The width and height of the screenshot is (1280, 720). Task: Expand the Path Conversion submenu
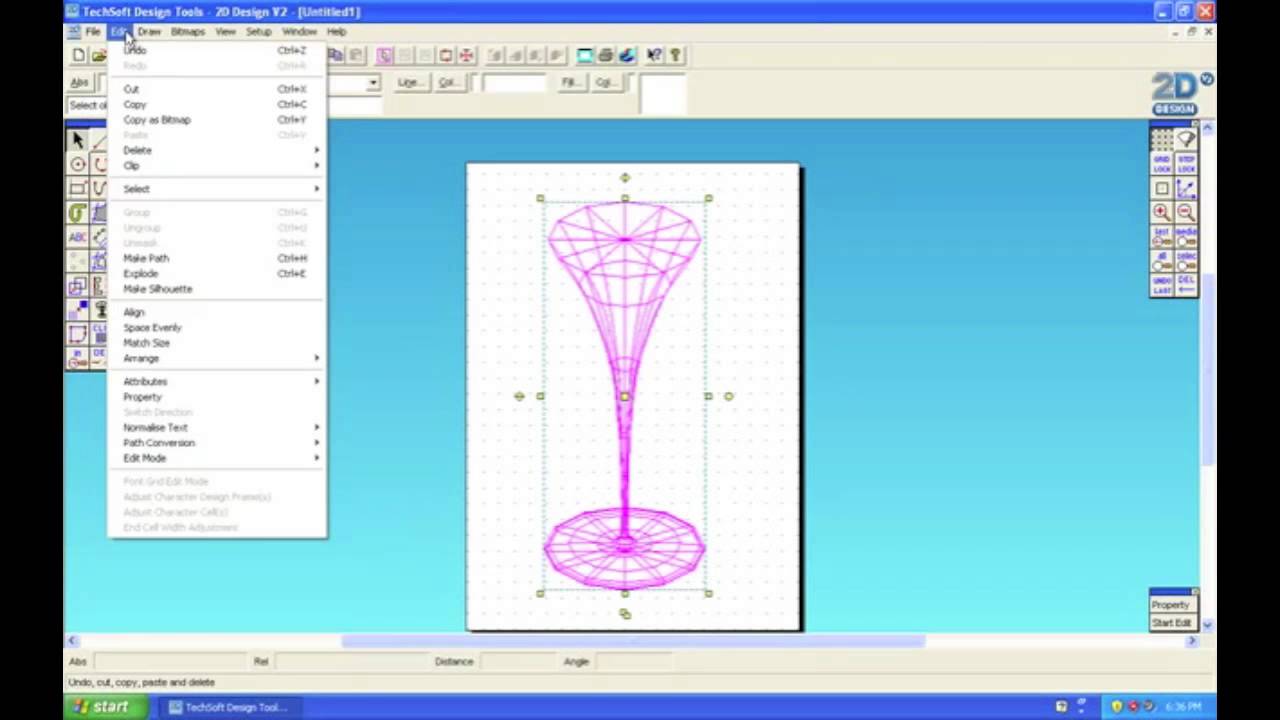(x=216, y=443)
